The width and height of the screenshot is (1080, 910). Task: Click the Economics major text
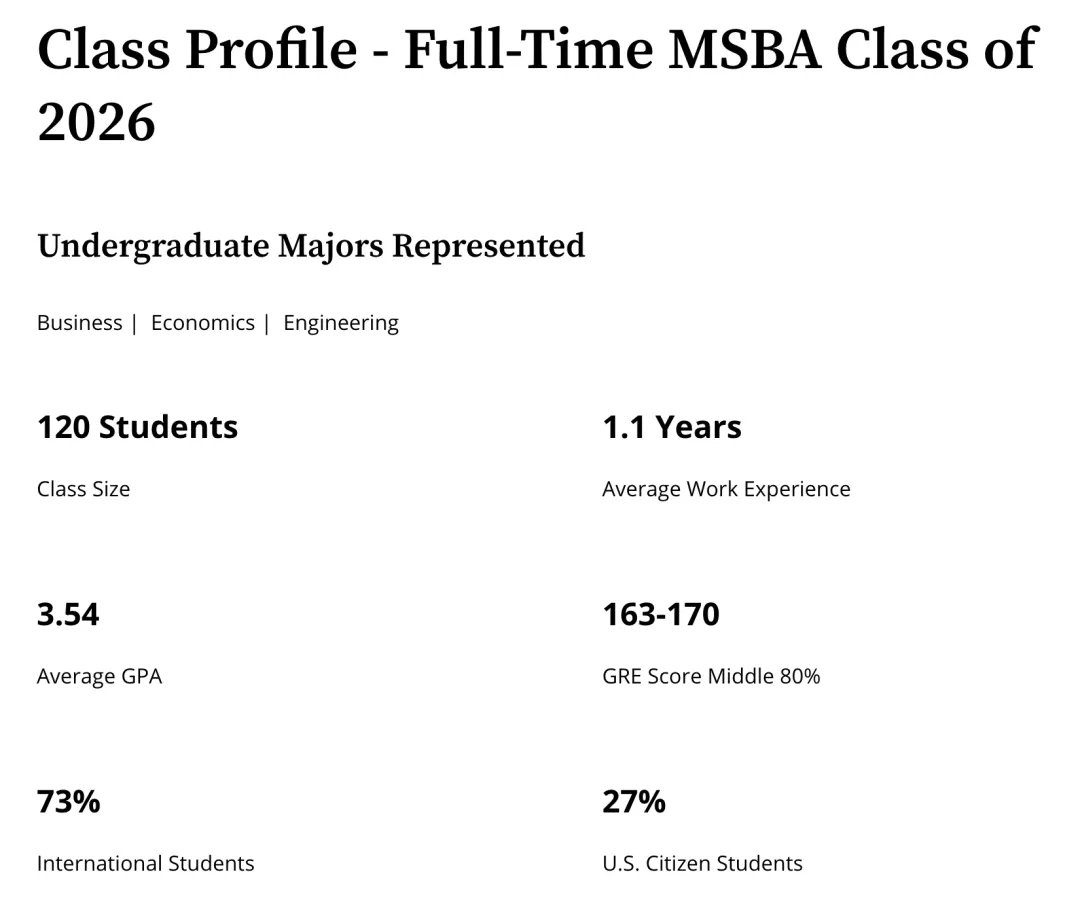203,323
